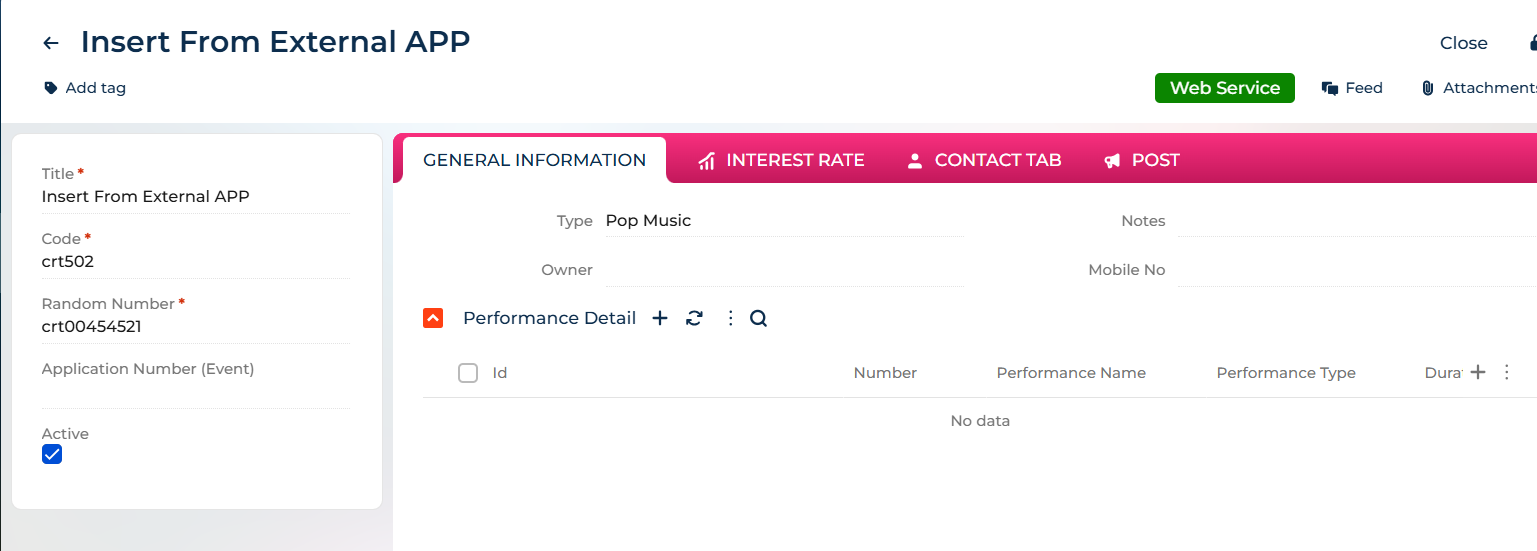
Task: Open Attachments via paperclip icon
Action: pyautogui.click(x=1428, y=88)
